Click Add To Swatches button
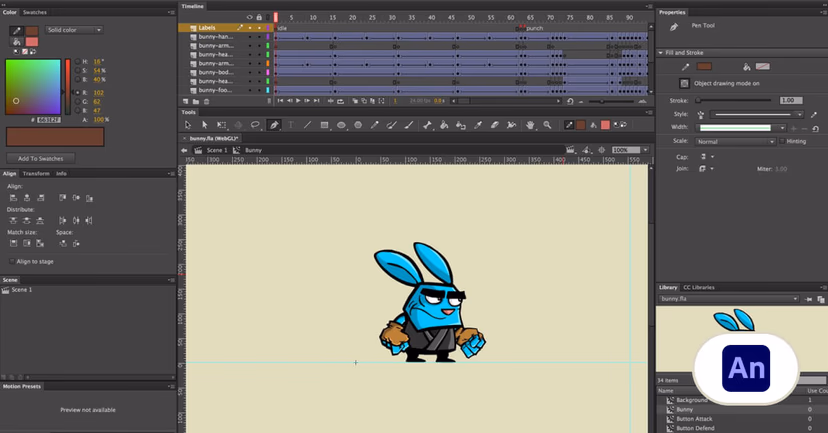828x433 pixels. click(41, 158)
